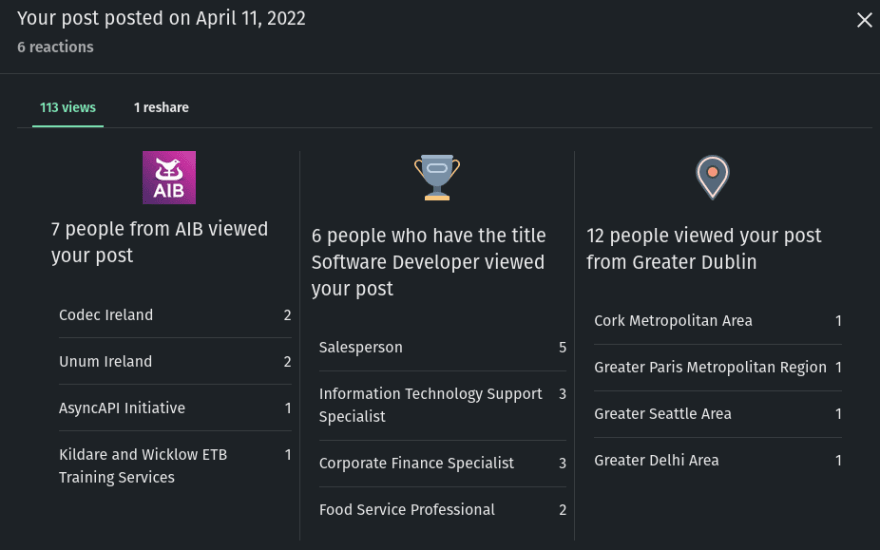This screenshot has height=550, width=880.
Task: Select Greater Paris Metropolitan Region row
Action: [x=718, y=368]
